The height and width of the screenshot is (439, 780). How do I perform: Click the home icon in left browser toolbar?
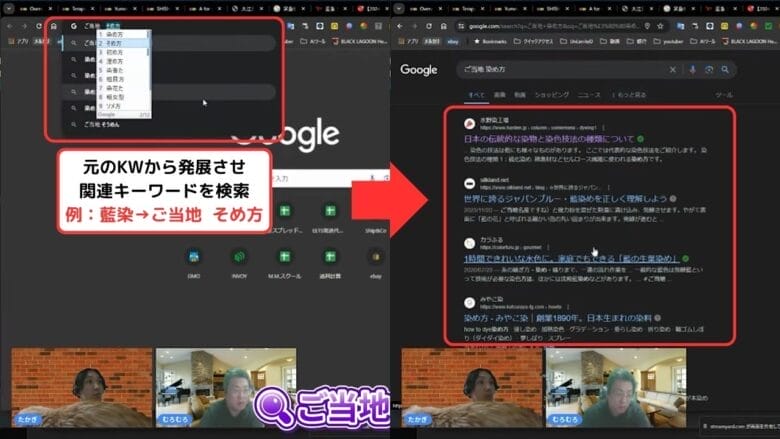tap(54, 26)
